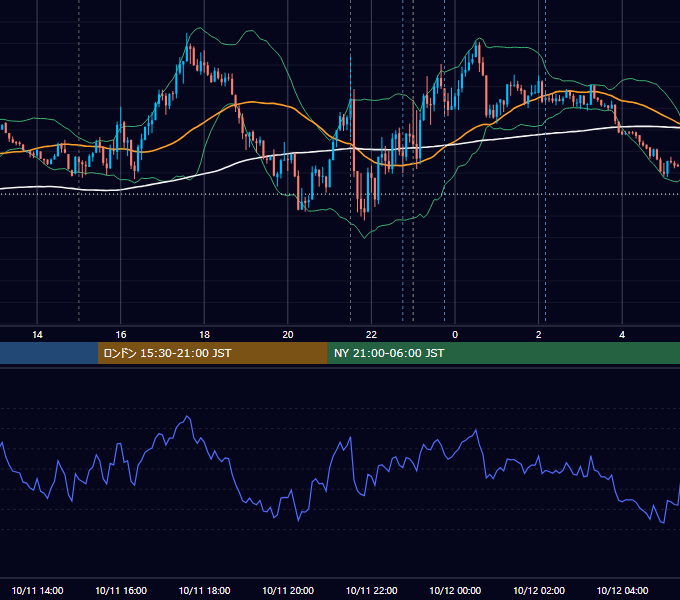Click the 10/11 18:00 date label

pyautogui.click(x=204, y=590)
